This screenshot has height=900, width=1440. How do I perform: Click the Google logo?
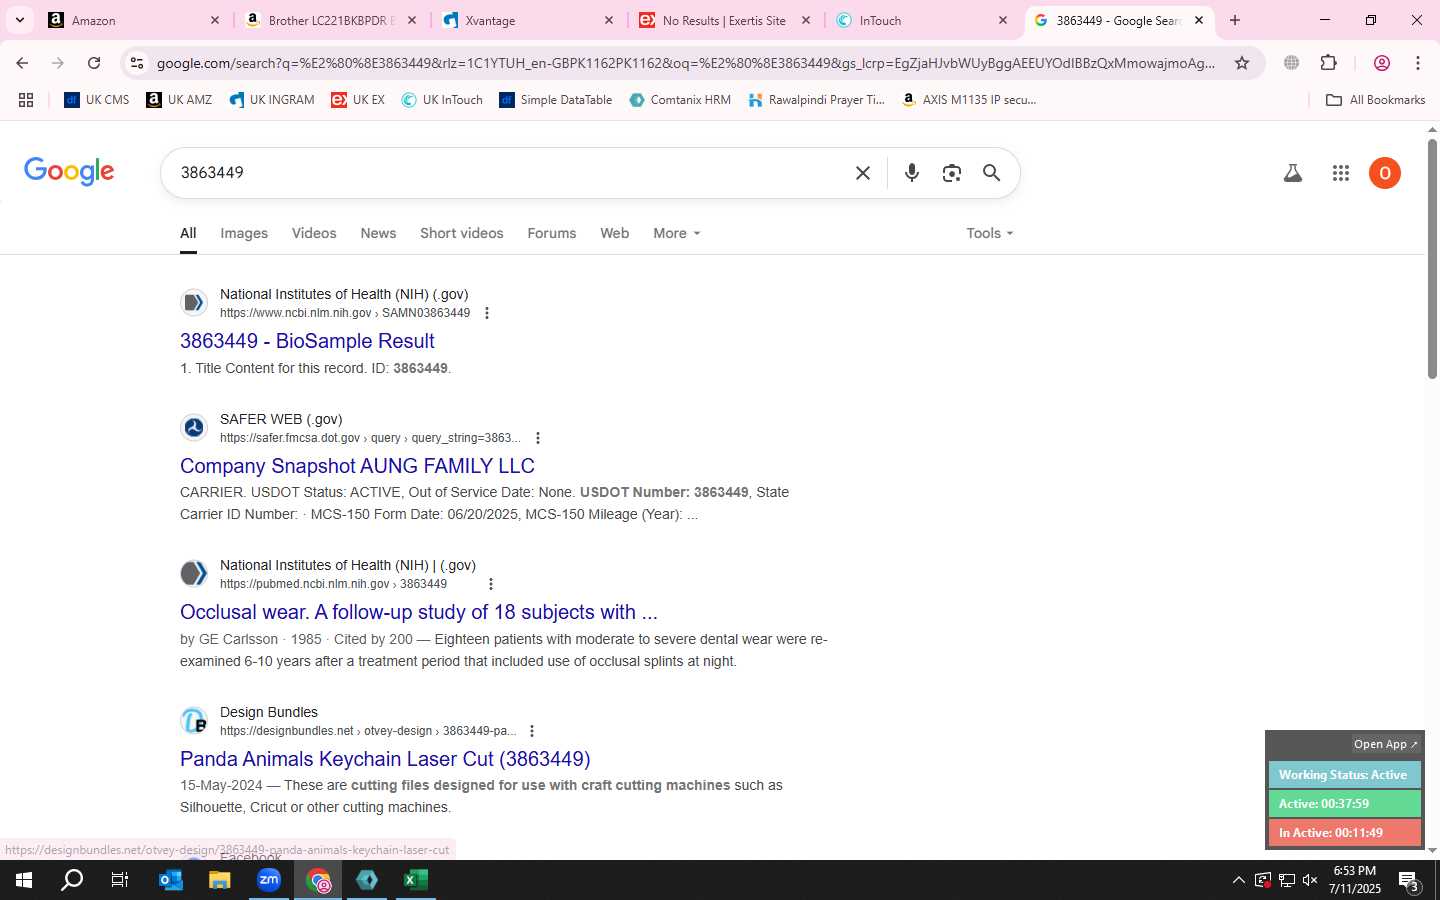pyautogui.click(x=69, y=171)
